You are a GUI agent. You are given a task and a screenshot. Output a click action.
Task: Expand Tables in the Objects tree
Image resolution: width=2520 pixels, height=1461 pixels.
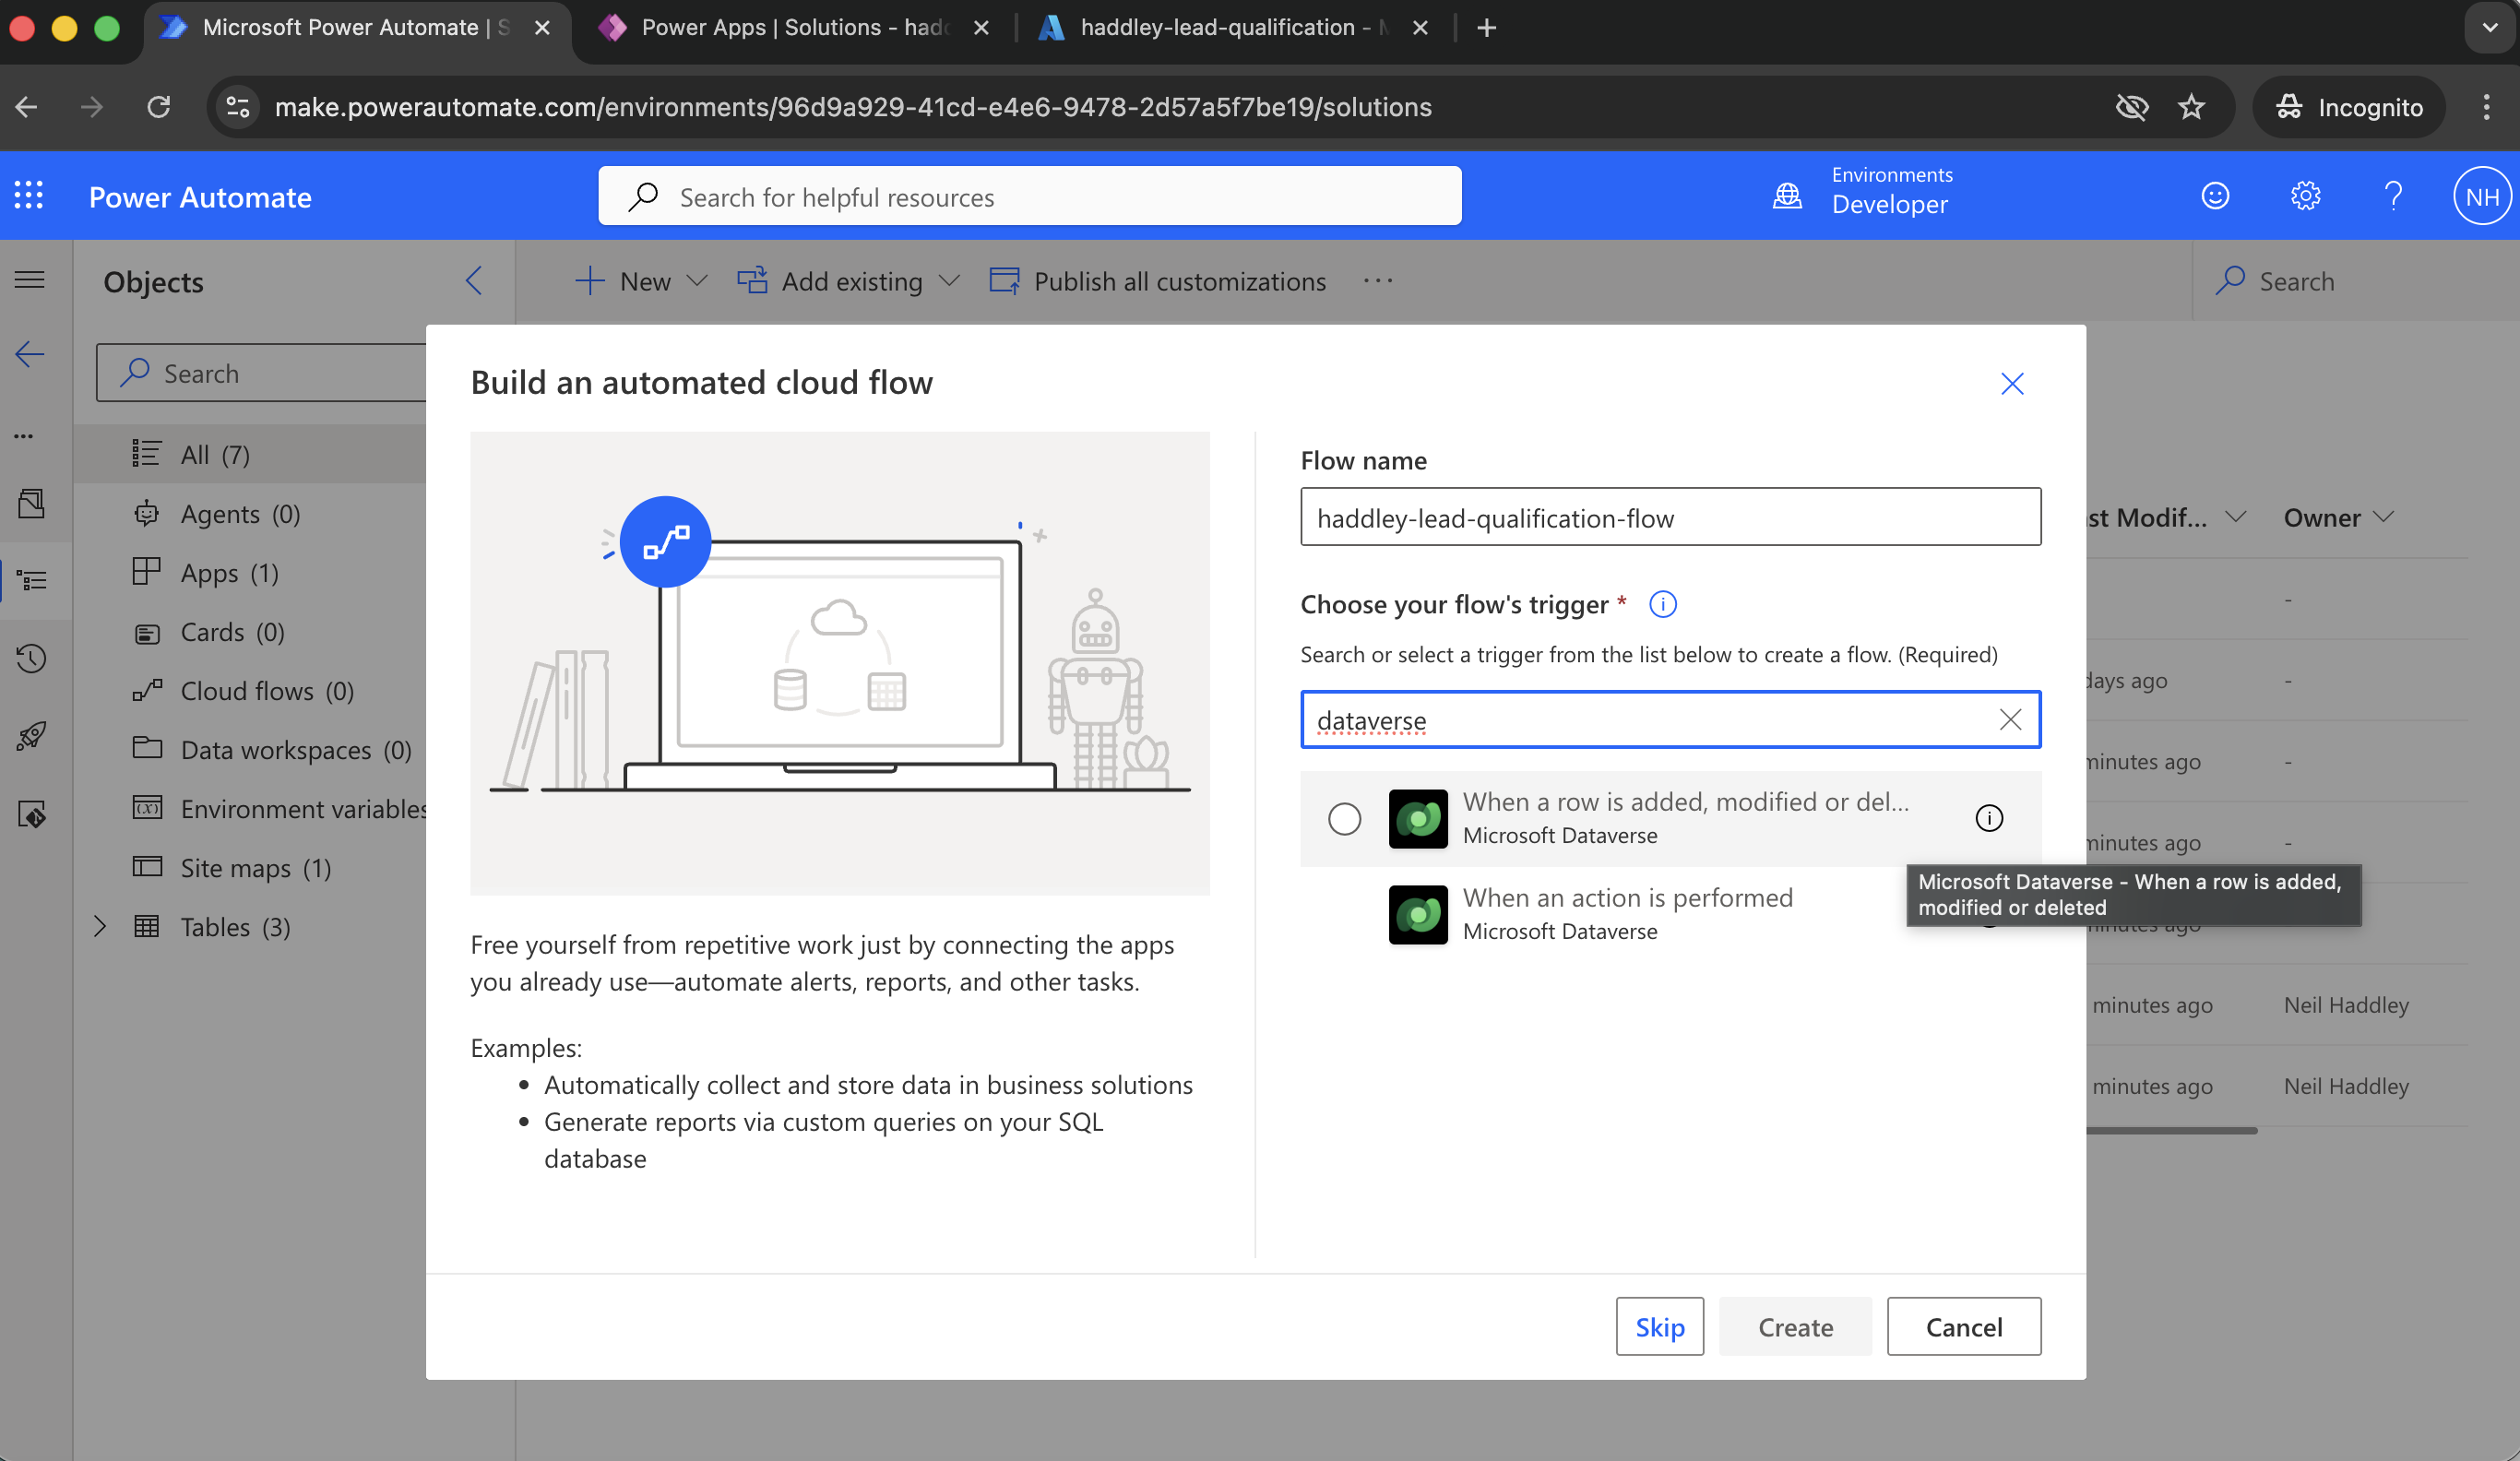(x=100, y=927)
